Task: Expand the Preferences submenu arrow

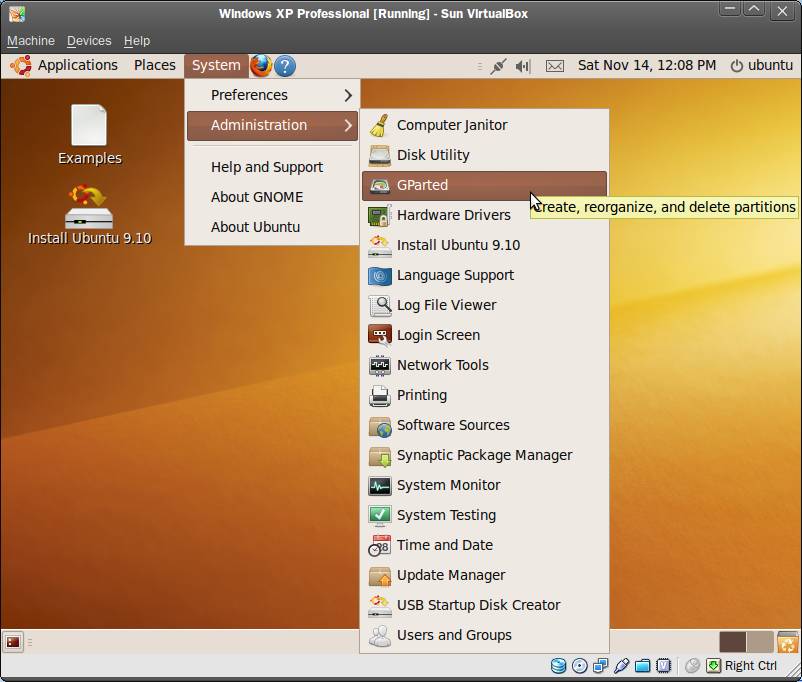Action: [348, 95]
